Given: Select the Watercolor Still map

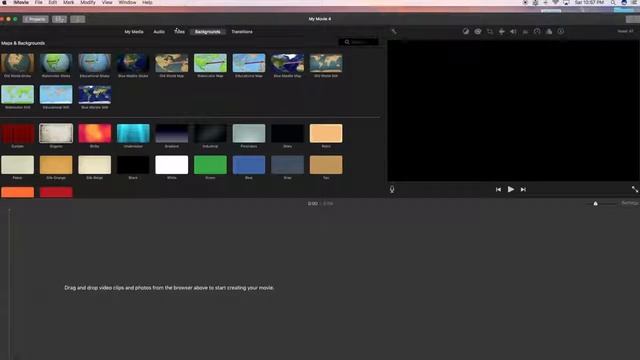Looking at the screenshot, I should [18, 94].
